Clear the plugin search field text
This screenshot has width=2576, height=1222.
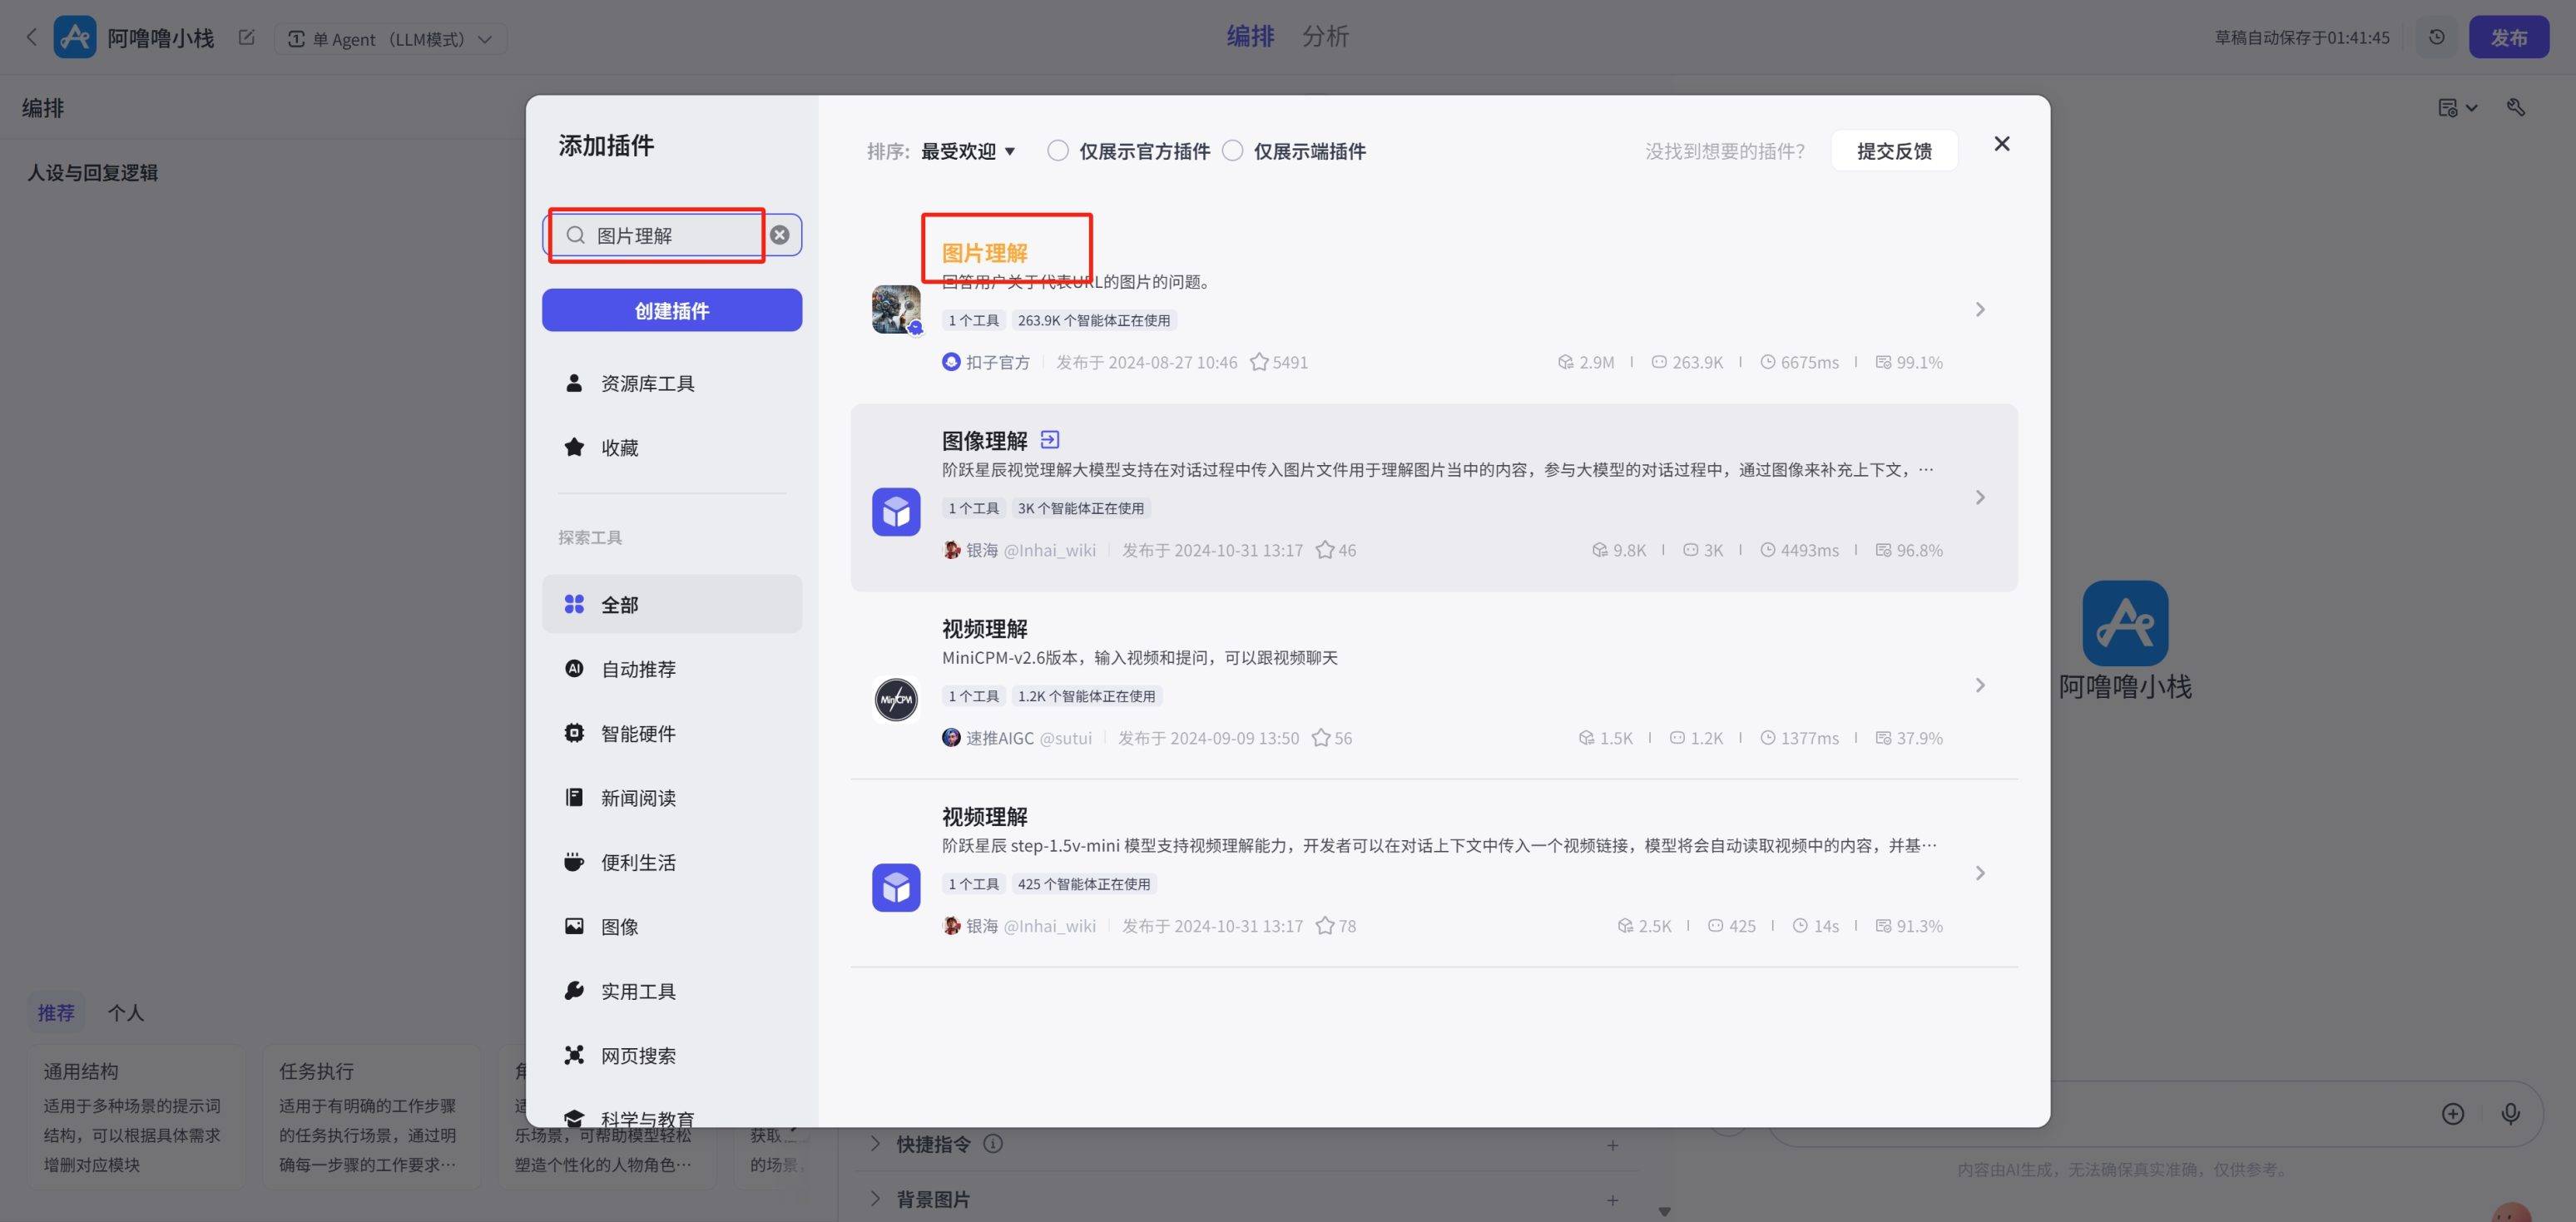[x=779, y=235]
